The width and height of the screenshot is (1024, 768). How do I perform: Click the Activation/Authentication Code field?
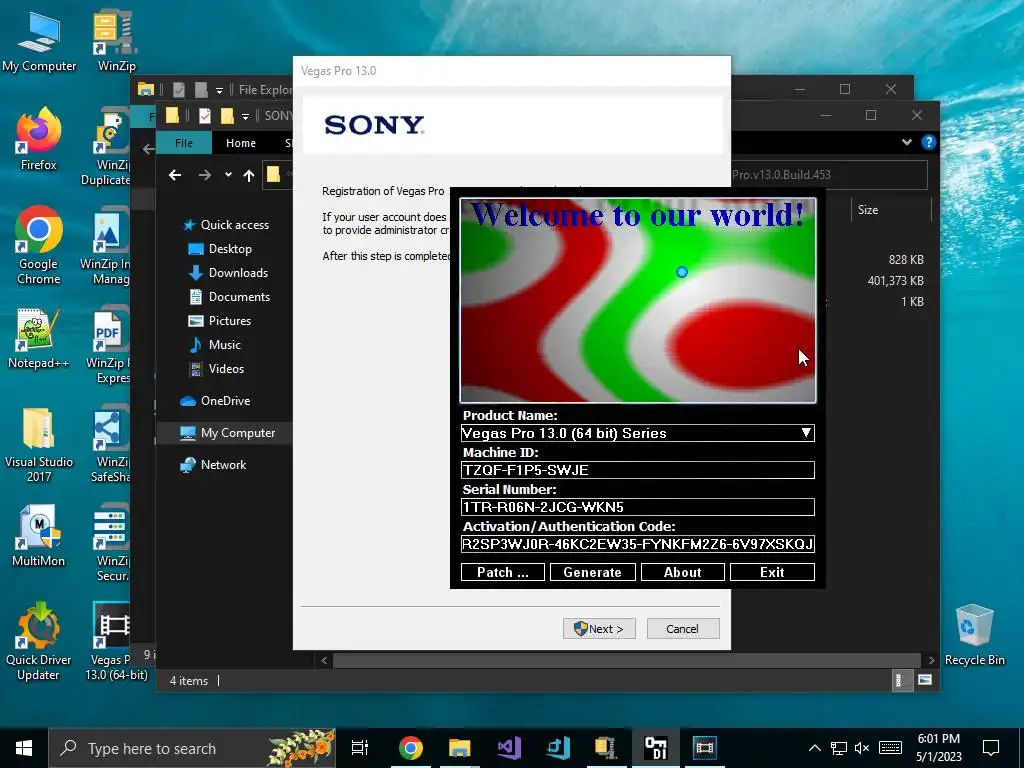[637, 544]
